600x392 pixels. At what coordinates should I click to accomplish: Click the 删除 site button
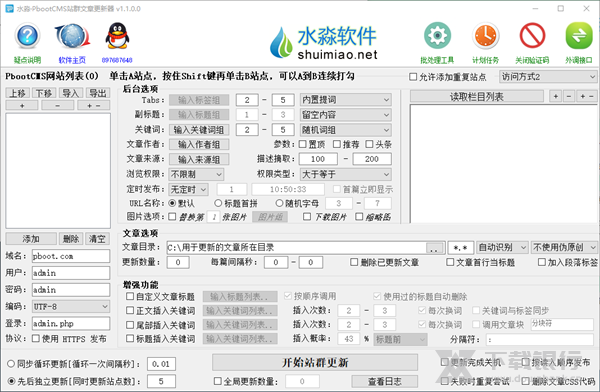pyautogui.click(x=71, y=239)
